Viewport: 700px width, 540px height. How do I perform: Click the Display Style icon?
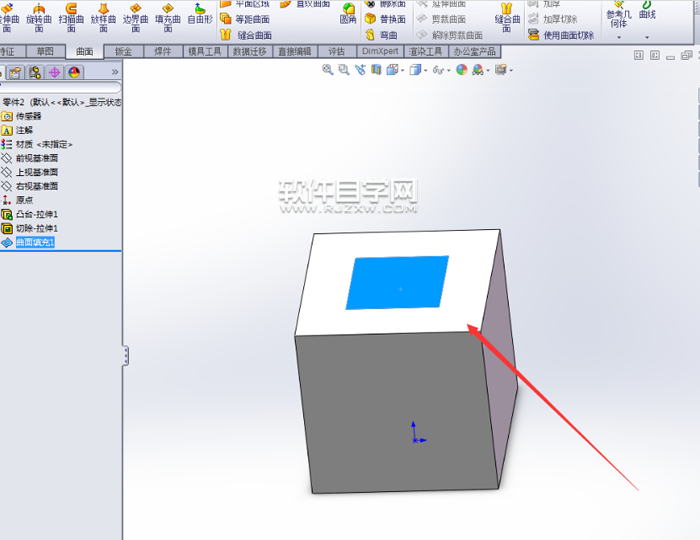[x=415, y=70]
